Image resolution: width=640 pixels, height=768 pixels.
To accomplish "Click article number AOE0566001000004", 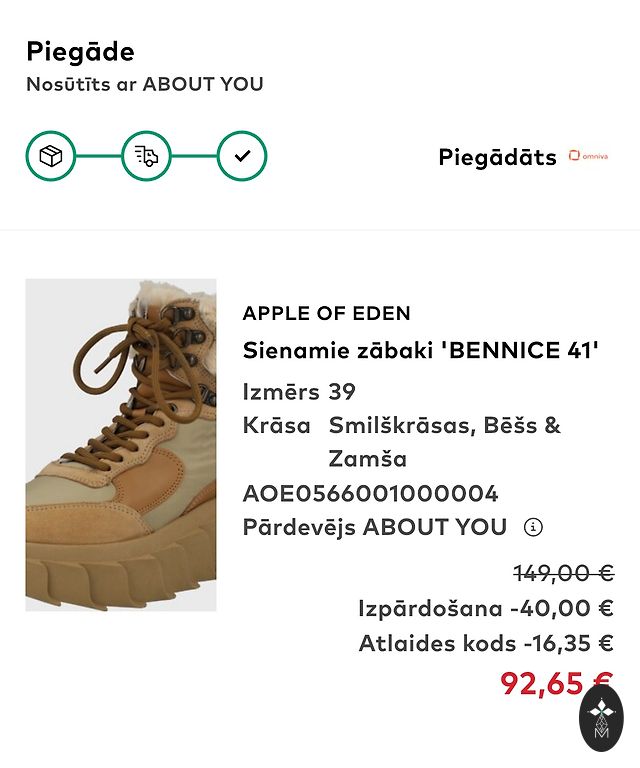I will 370,493.
